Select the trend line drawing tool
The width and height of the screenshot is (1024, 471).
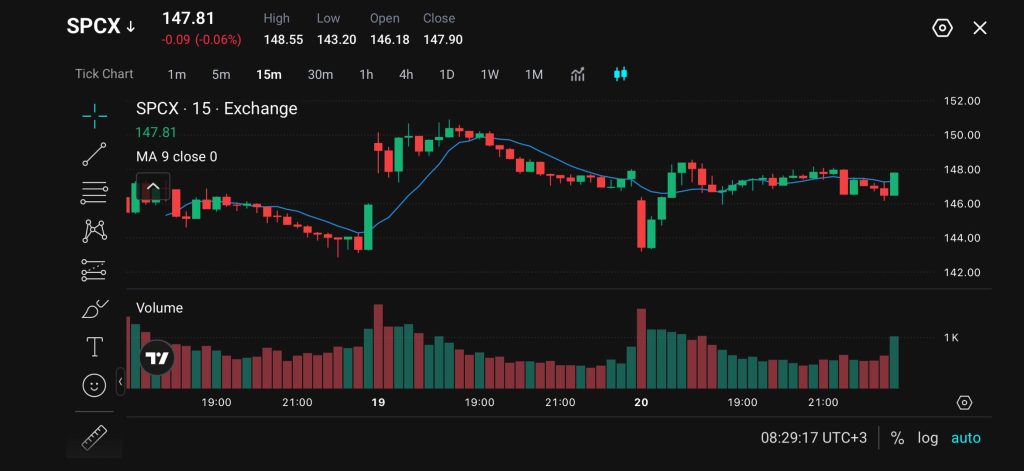[95, 154]
